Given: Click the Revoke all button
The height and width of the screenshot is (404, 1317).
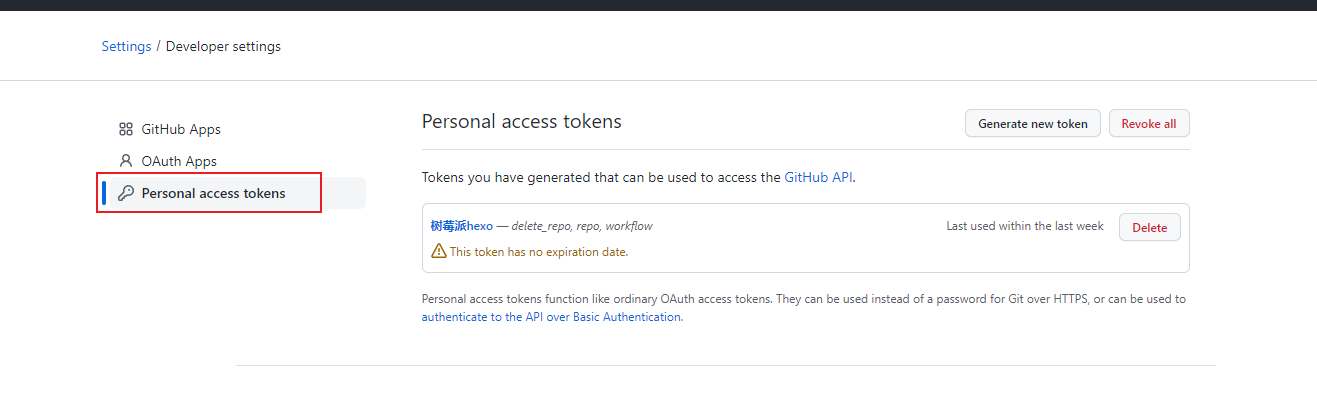Looking at the screenshot, I should [1148, 124].
